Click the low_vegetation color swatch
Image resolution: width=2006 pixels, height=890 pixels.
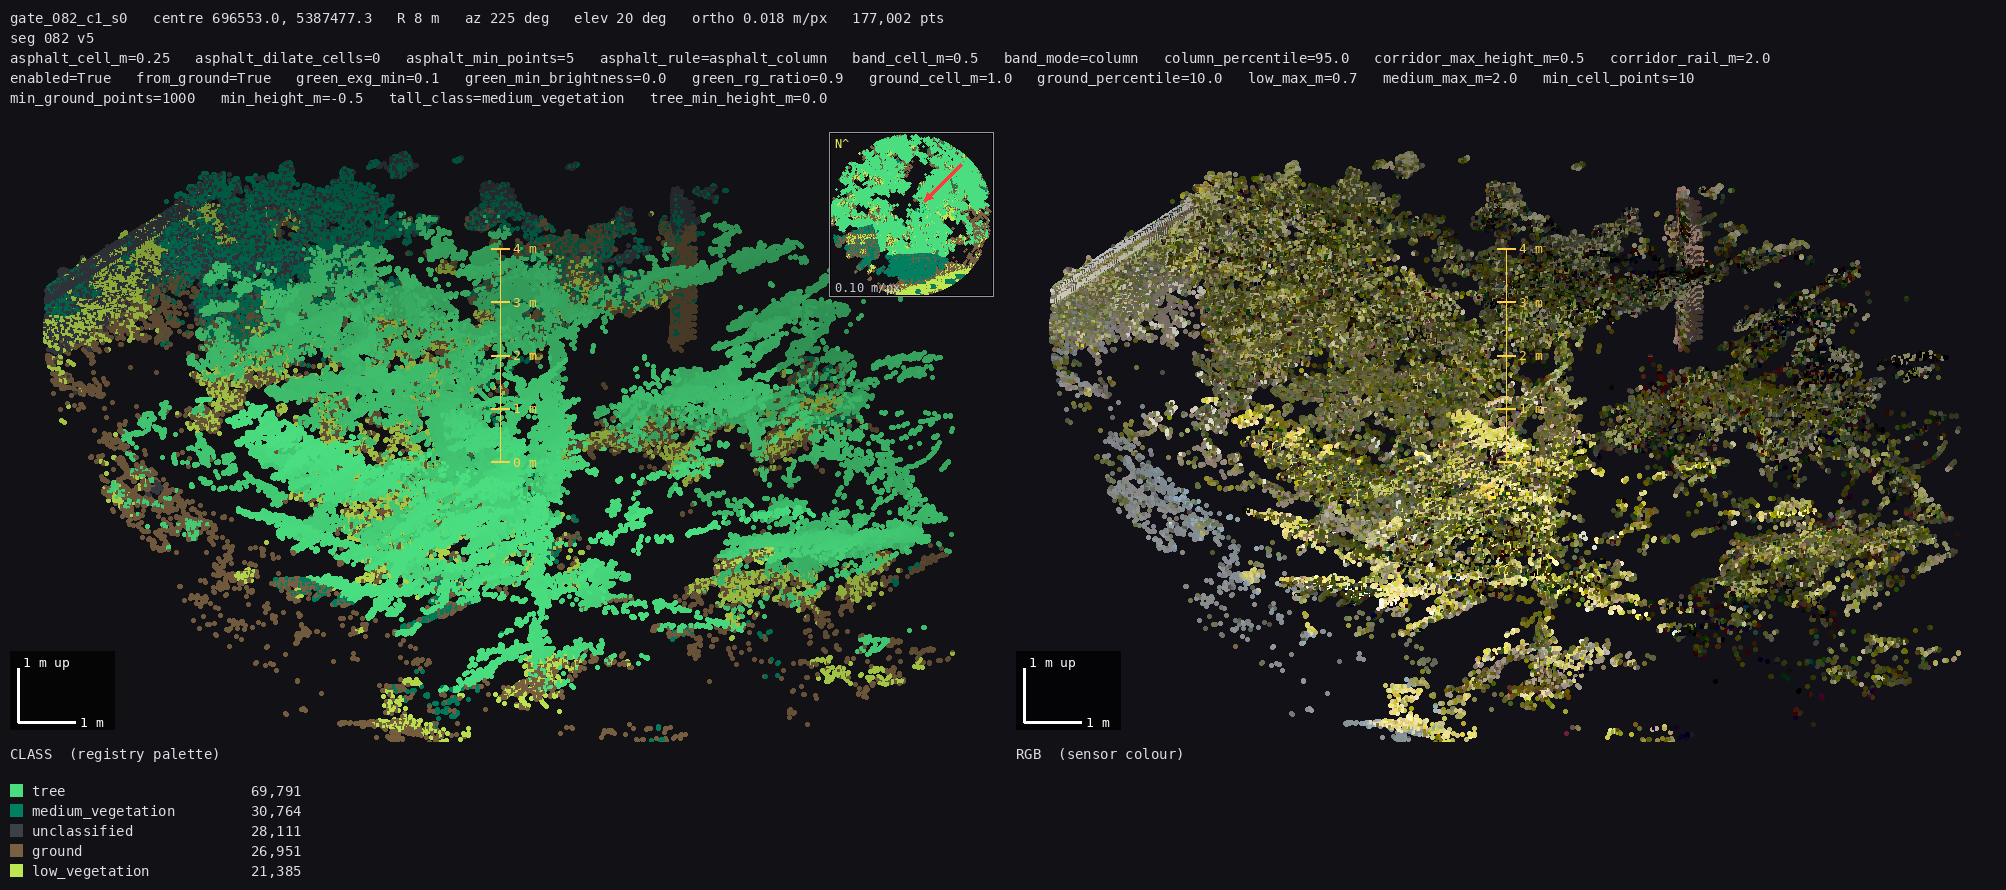[x=16, y=871]
